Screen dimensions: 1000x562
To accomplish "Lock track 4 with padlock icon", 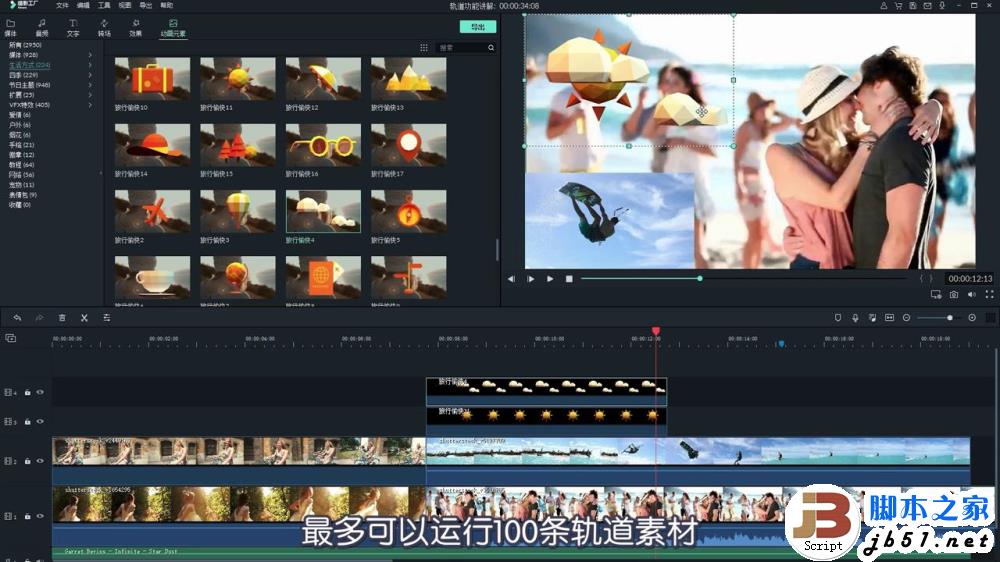I will click(27, 392).
